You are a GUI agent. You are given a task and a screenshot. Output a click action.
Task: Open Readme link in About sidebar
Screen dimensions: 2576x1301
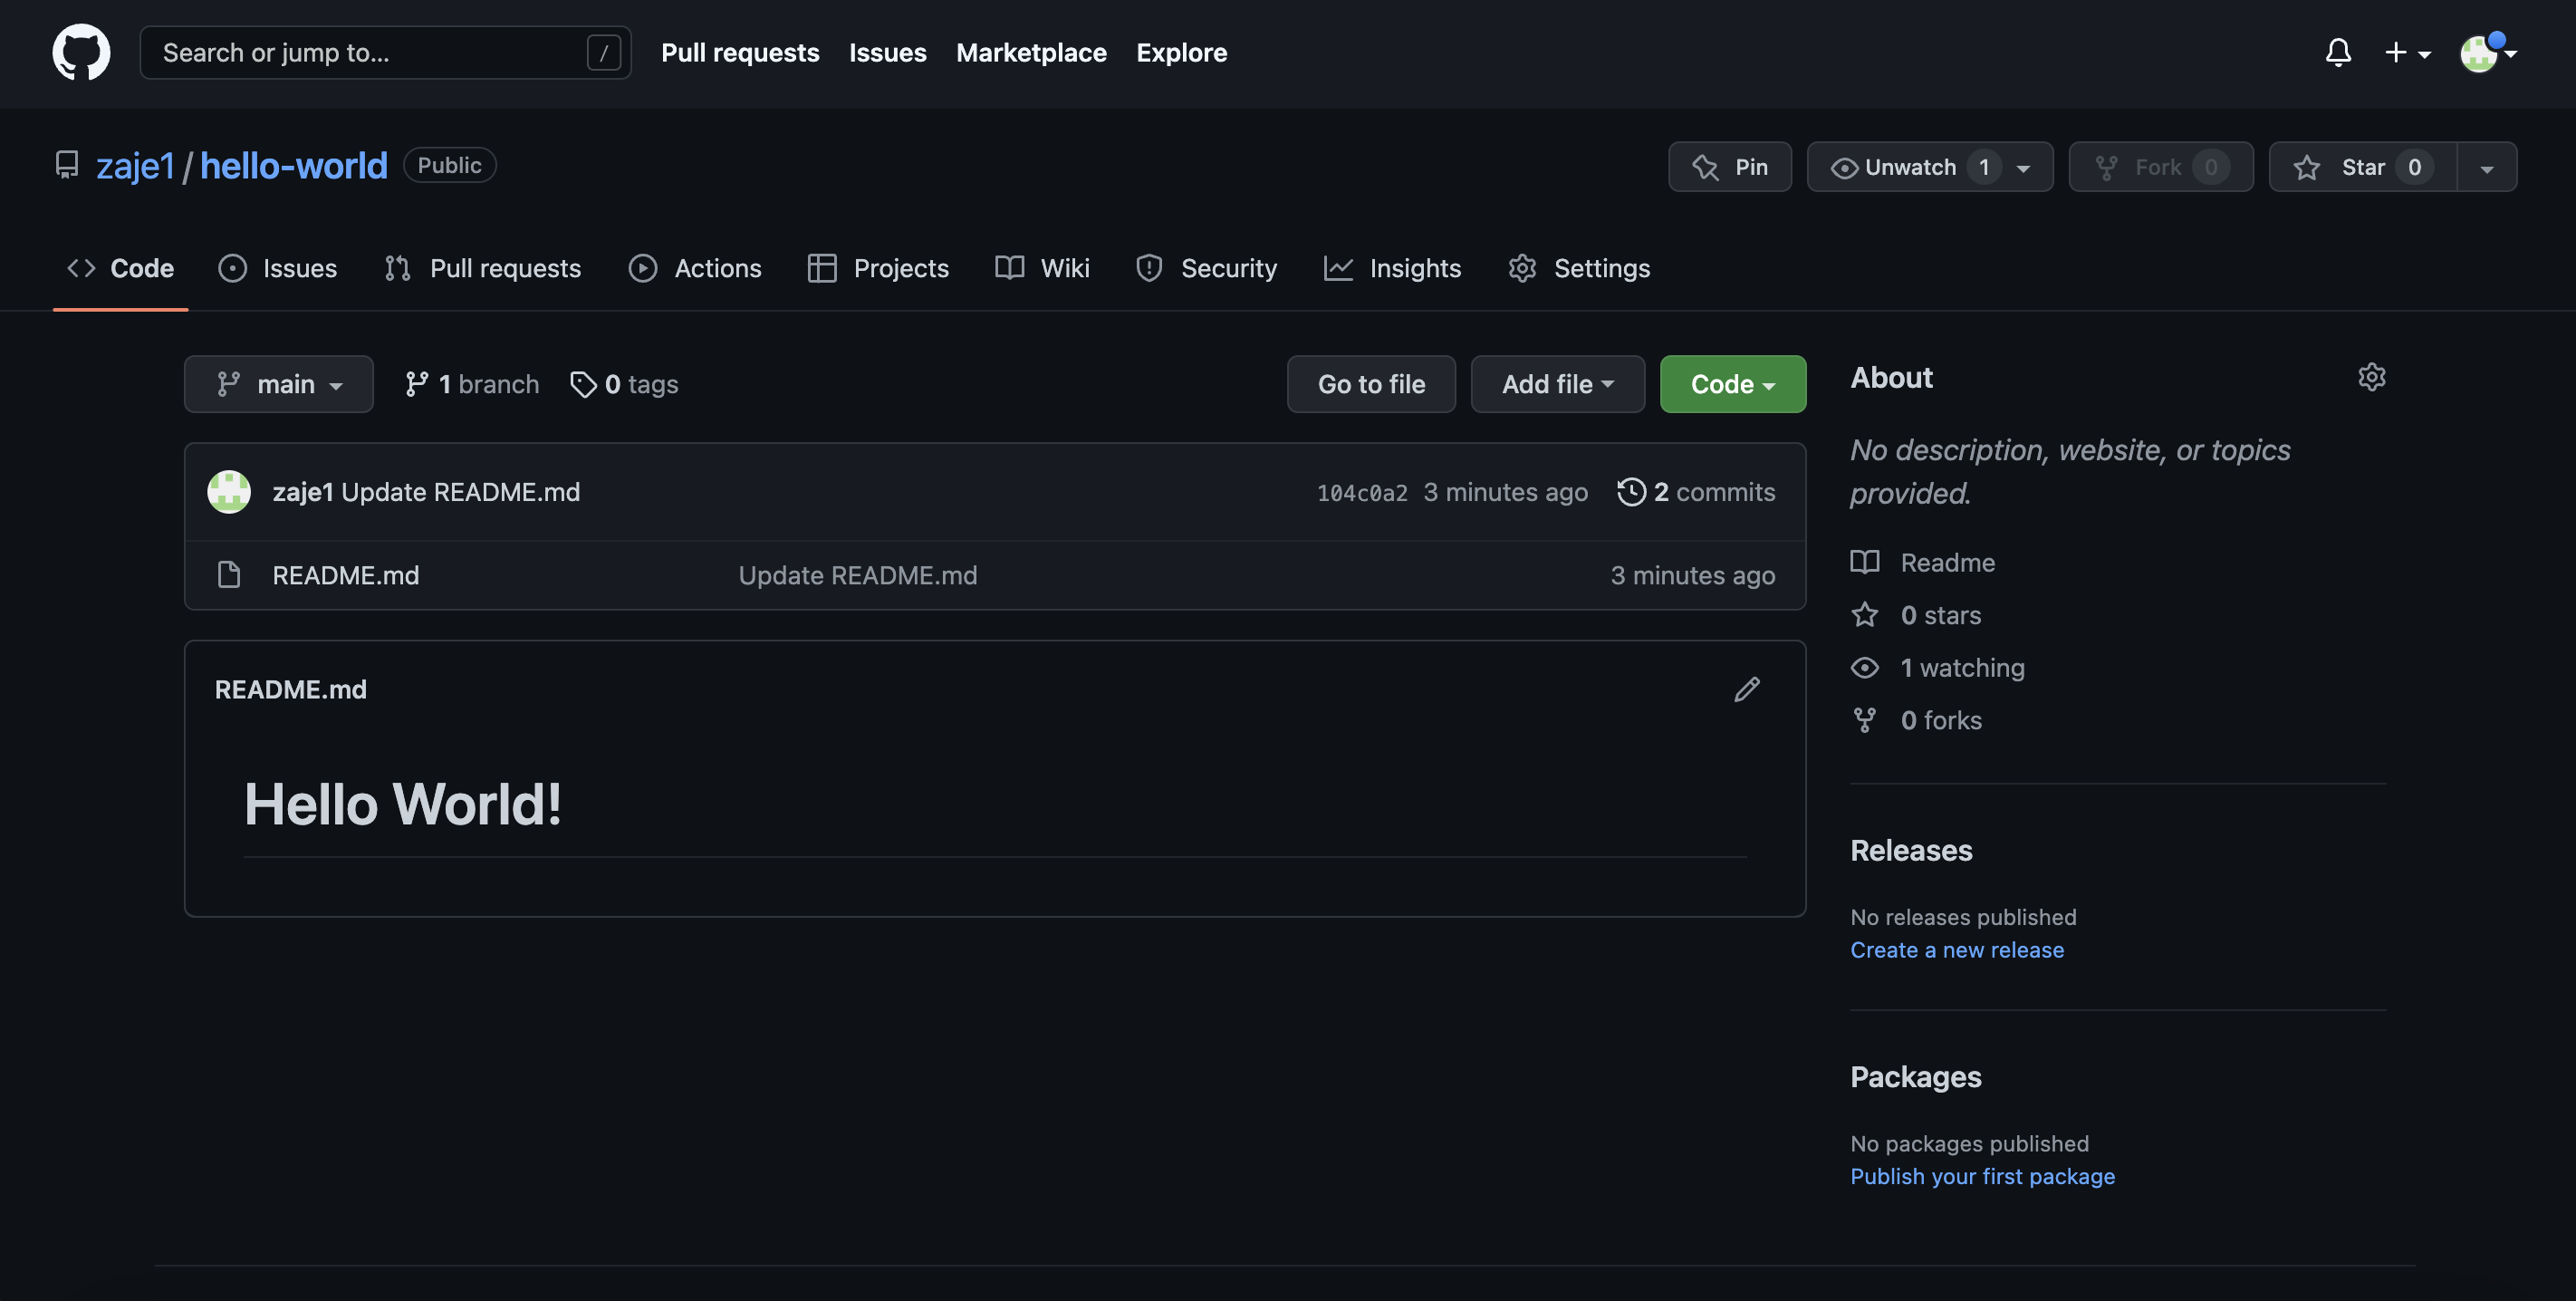[x=1947, y=562]
